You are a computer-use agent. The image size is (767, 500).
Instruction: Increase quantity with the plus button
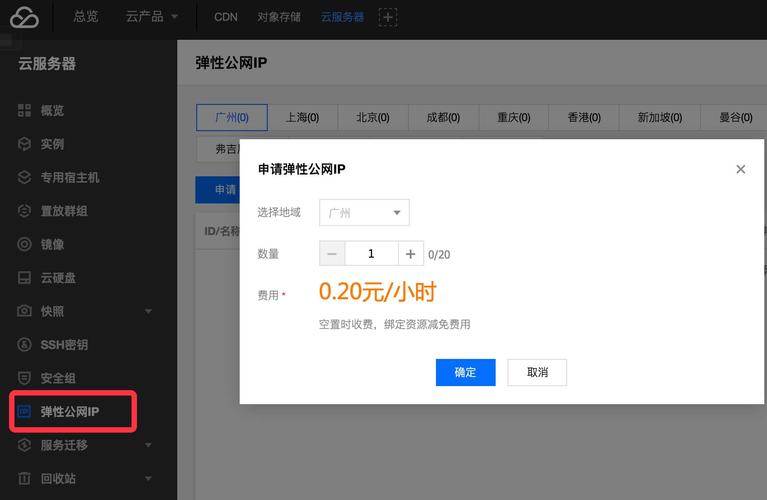tap(410, 253)
